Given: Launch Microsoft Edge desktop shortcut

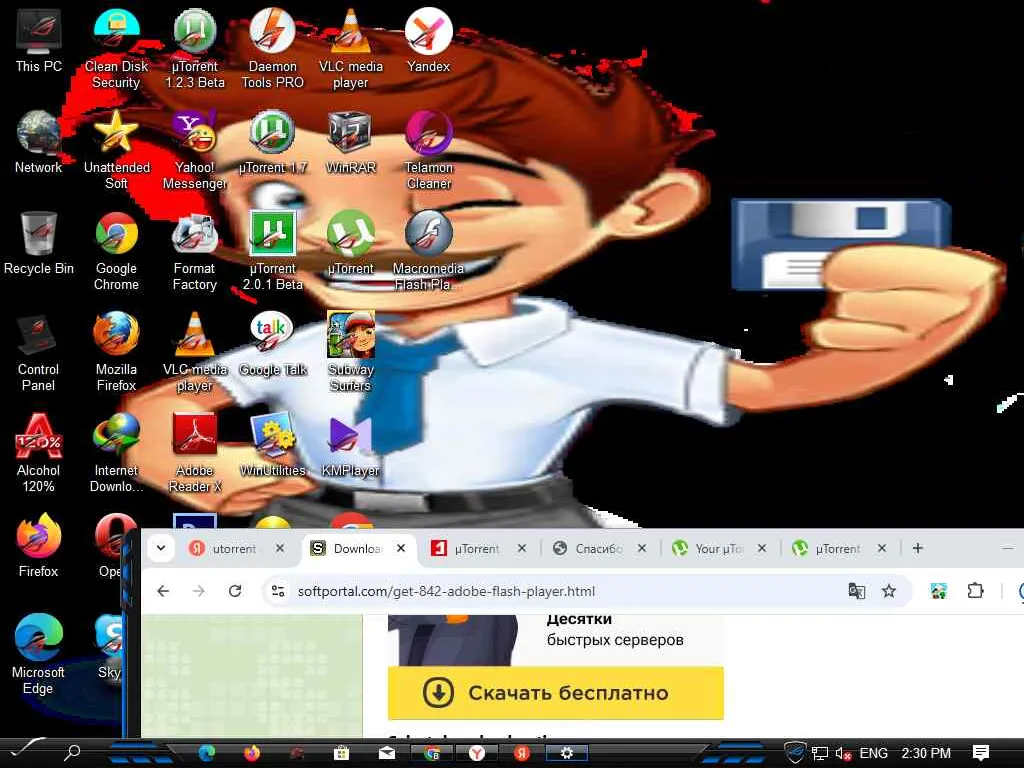Looking at the screenshot, I should [x=39, y=655].
